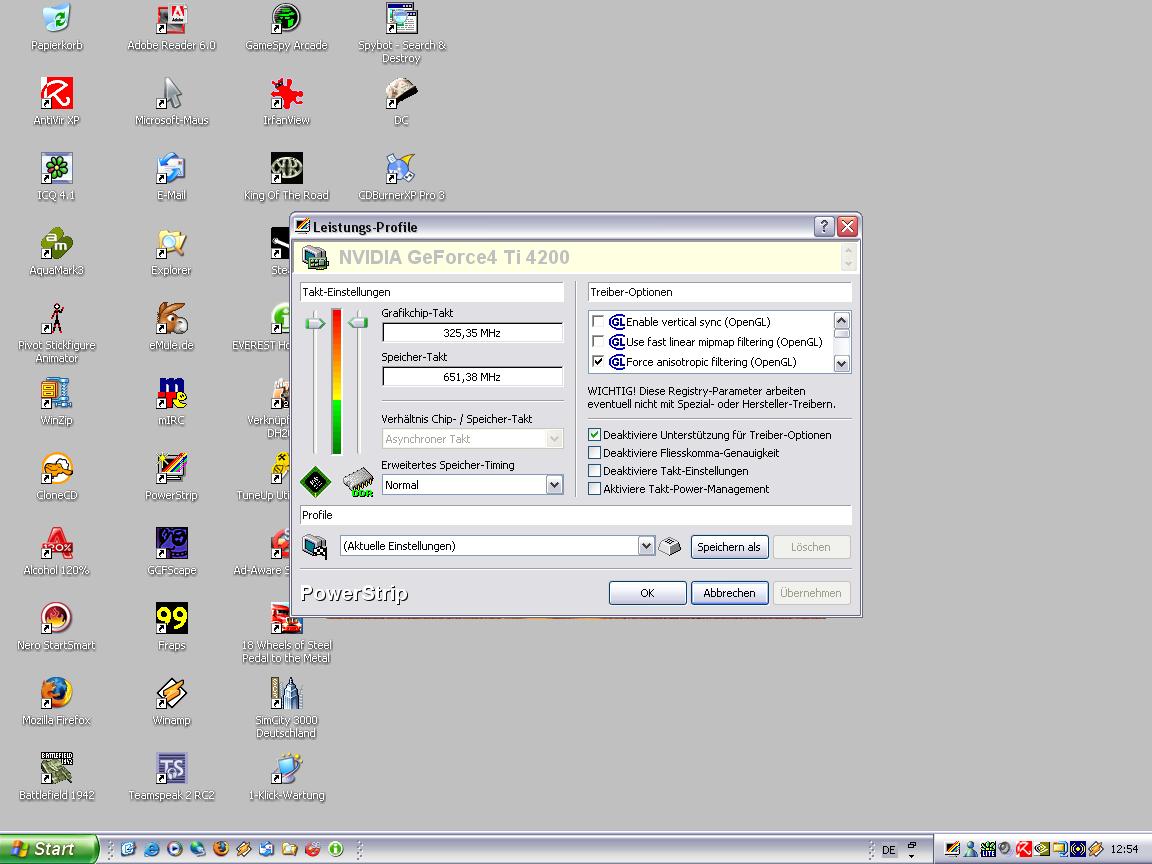Click the graphics chip icon below sliders
This screenshot has height=864, width=1152.
tap(316, 482)
